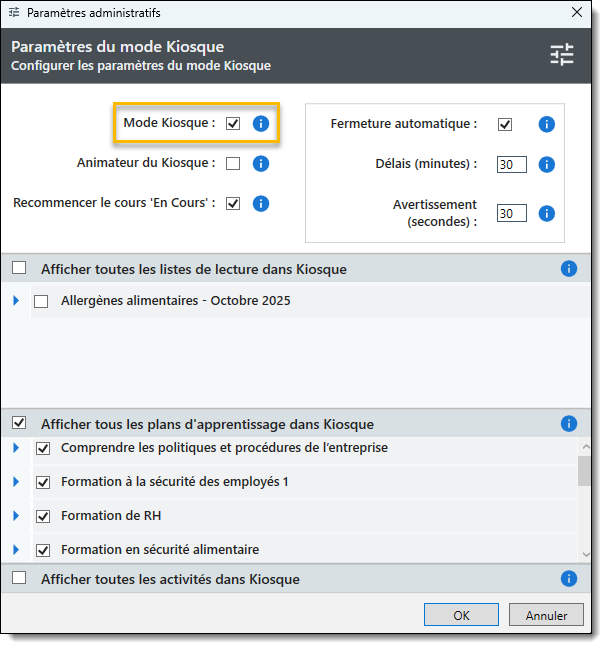Enable the Animateur du Kiosque checkbox

click(233, 164)
